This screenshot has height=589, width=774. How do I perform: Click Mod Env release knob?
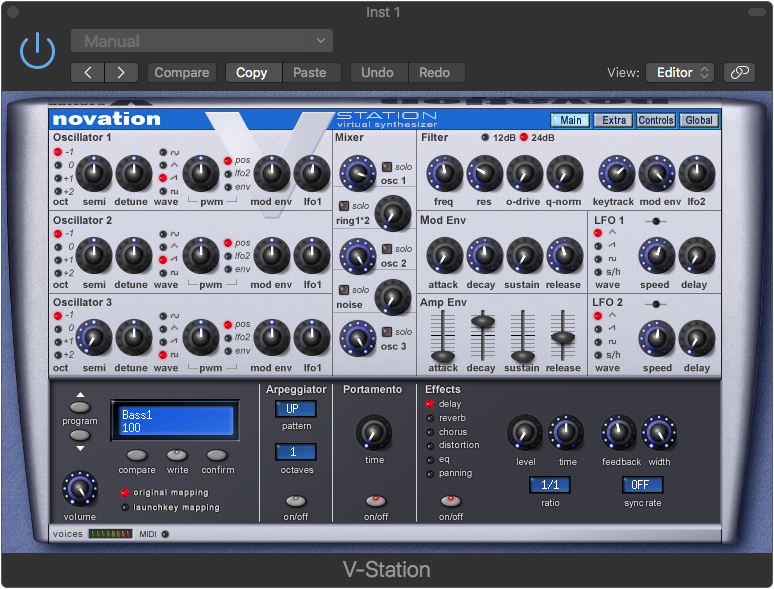point(564,256)
